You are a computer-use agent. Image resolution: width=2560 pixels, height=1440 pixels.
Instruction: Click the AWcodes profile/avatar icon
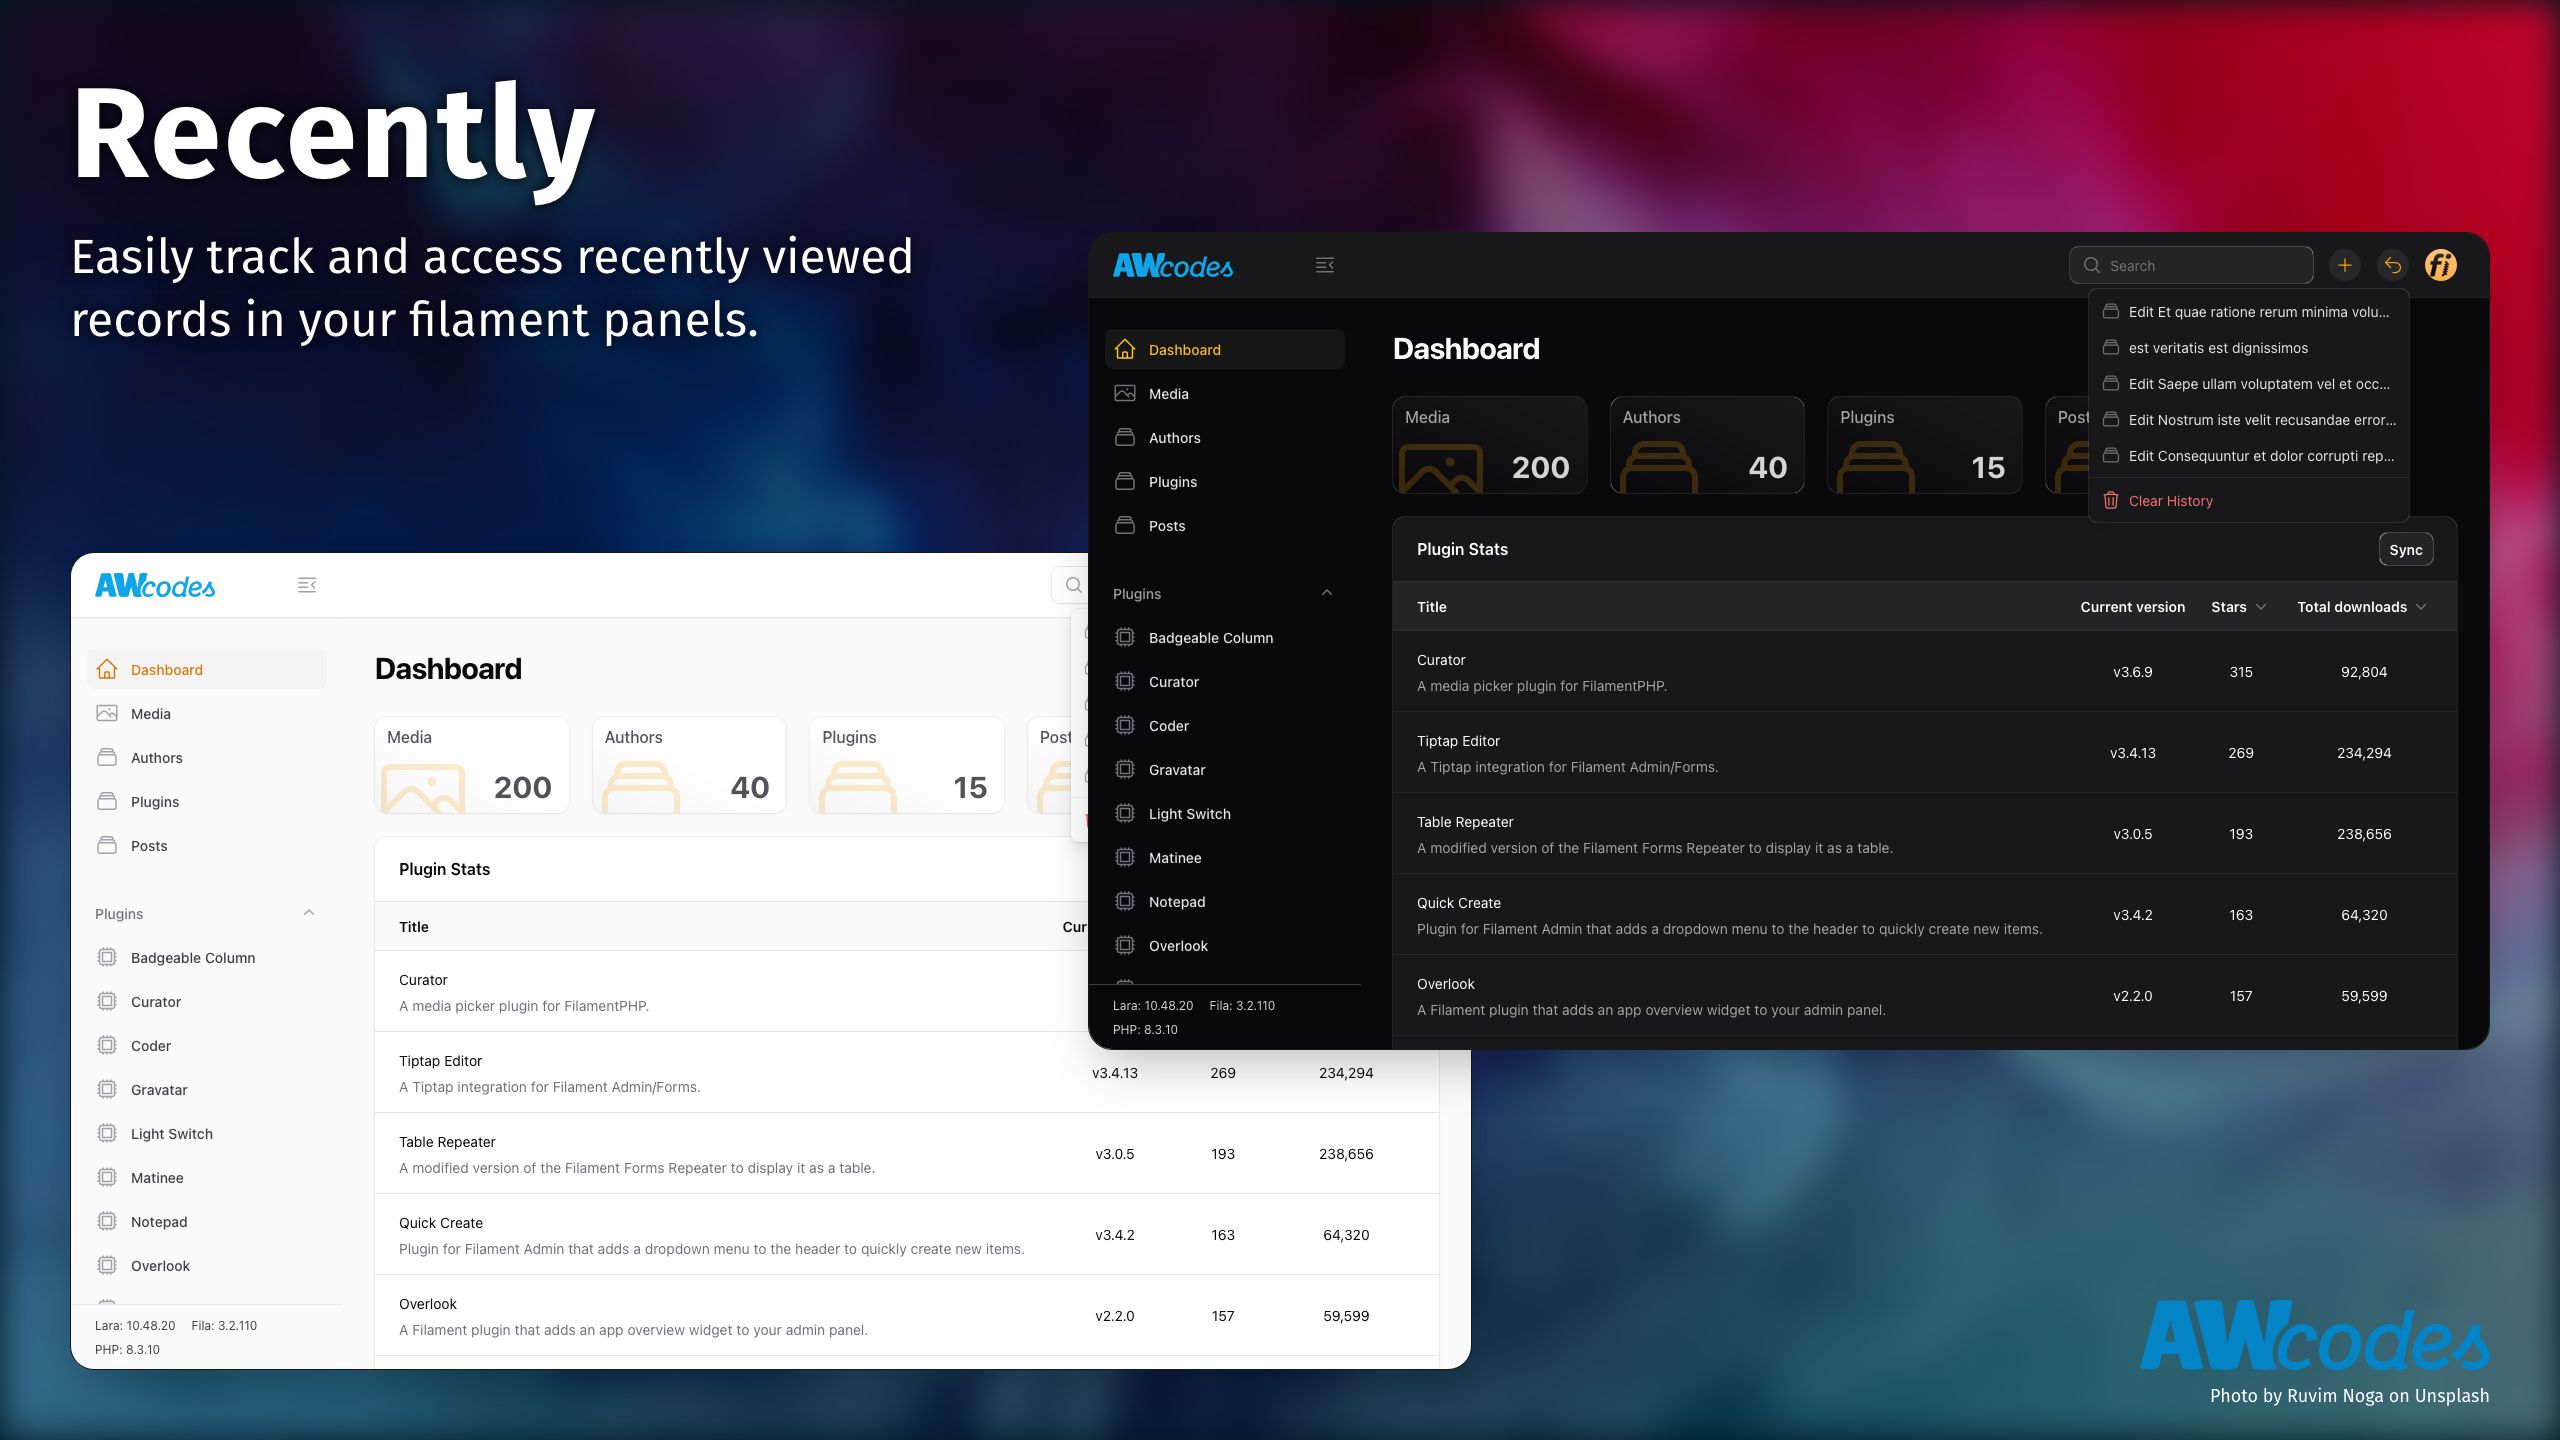[x=2442, y=264]
